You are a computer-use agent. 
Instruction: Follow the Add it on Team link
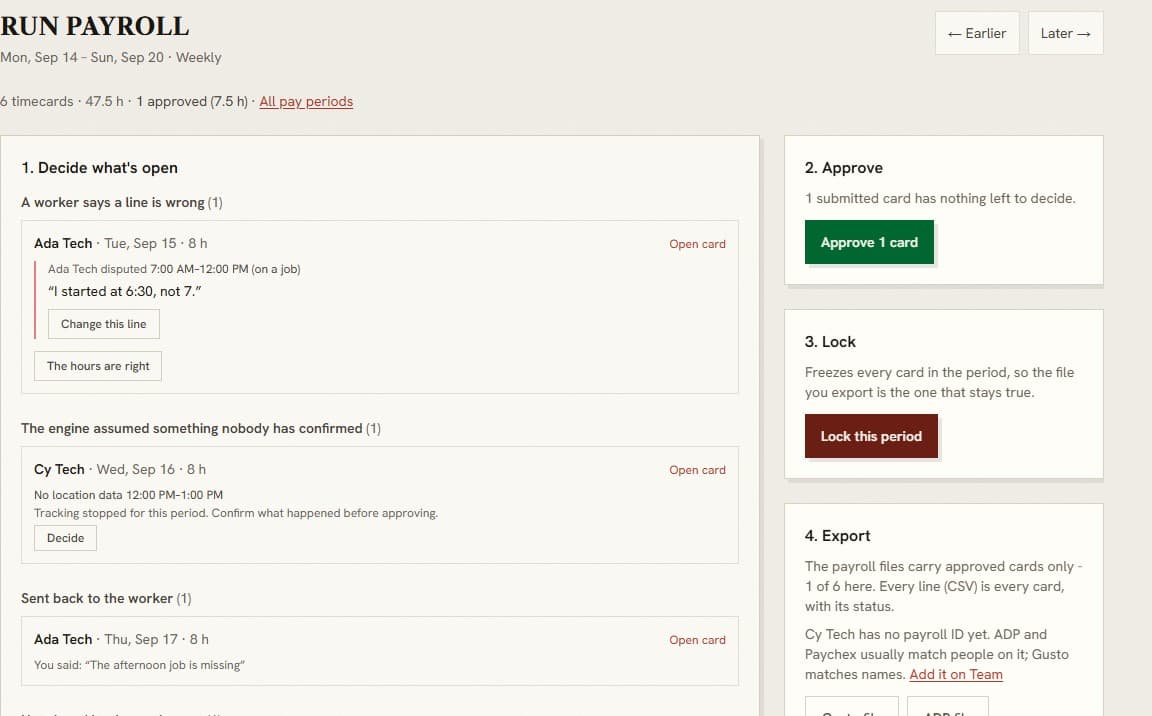956,674
